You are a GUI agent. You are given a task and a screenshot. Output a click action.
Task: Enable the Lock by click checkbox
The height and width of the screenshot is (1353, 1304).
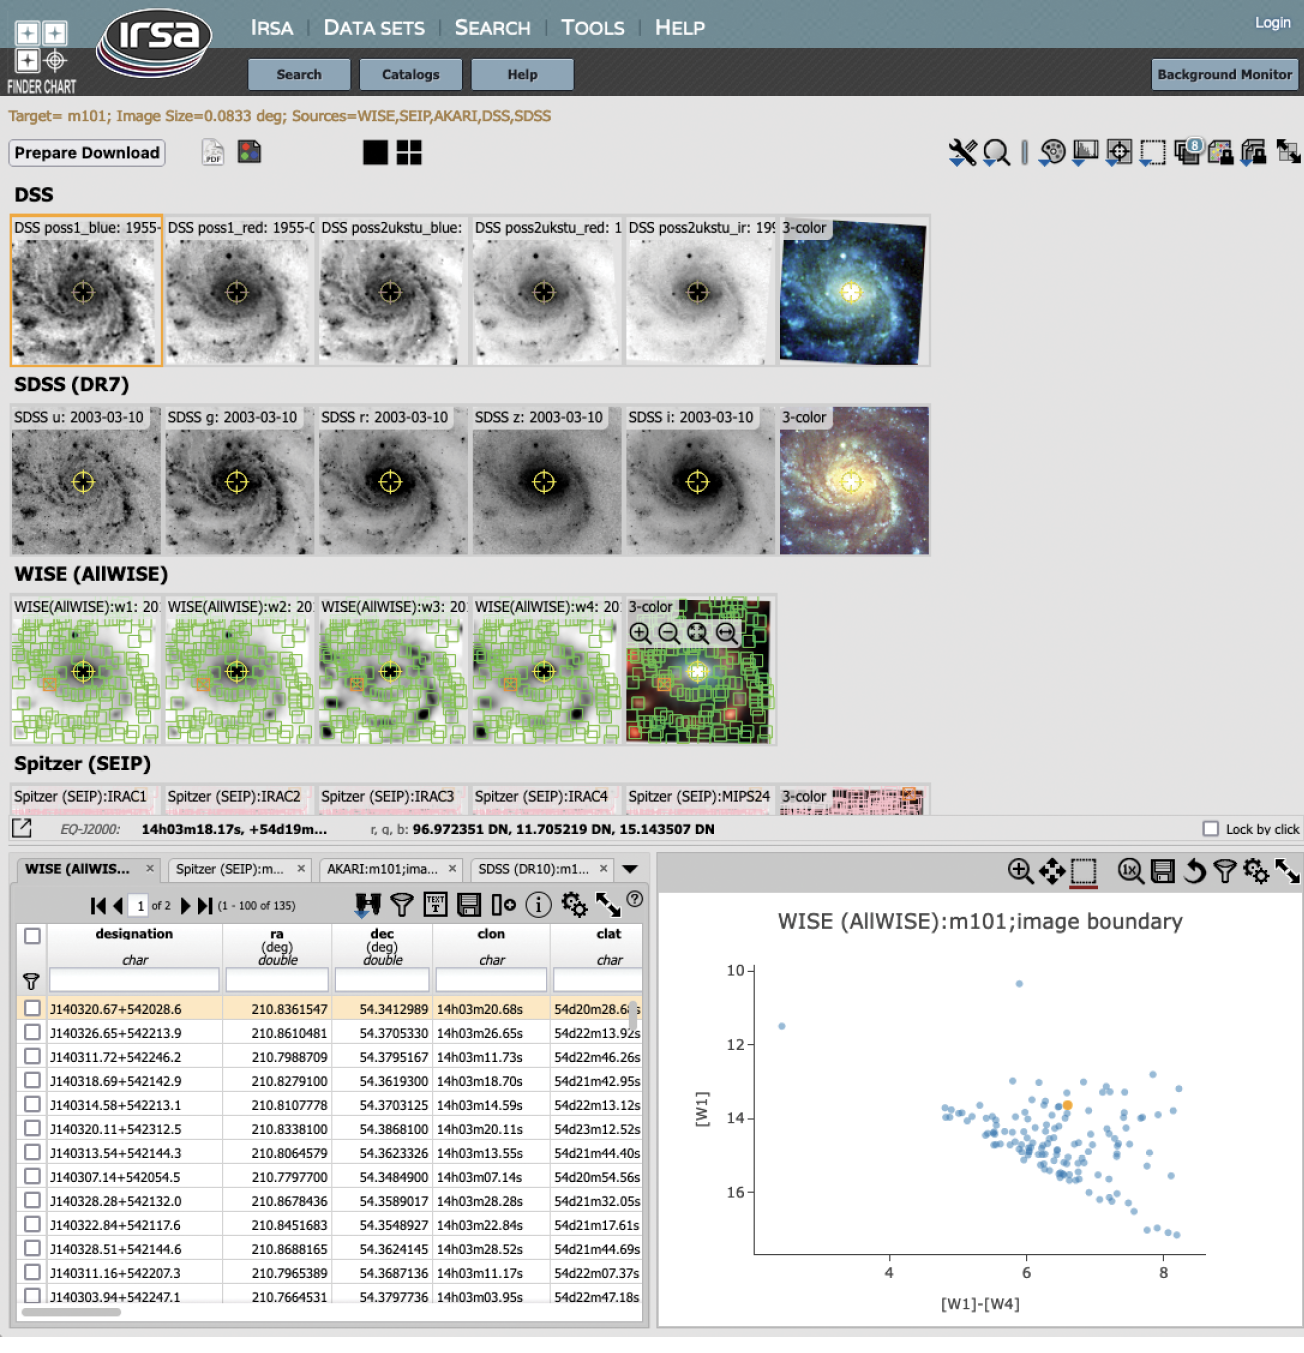[x=1211, y=829]
